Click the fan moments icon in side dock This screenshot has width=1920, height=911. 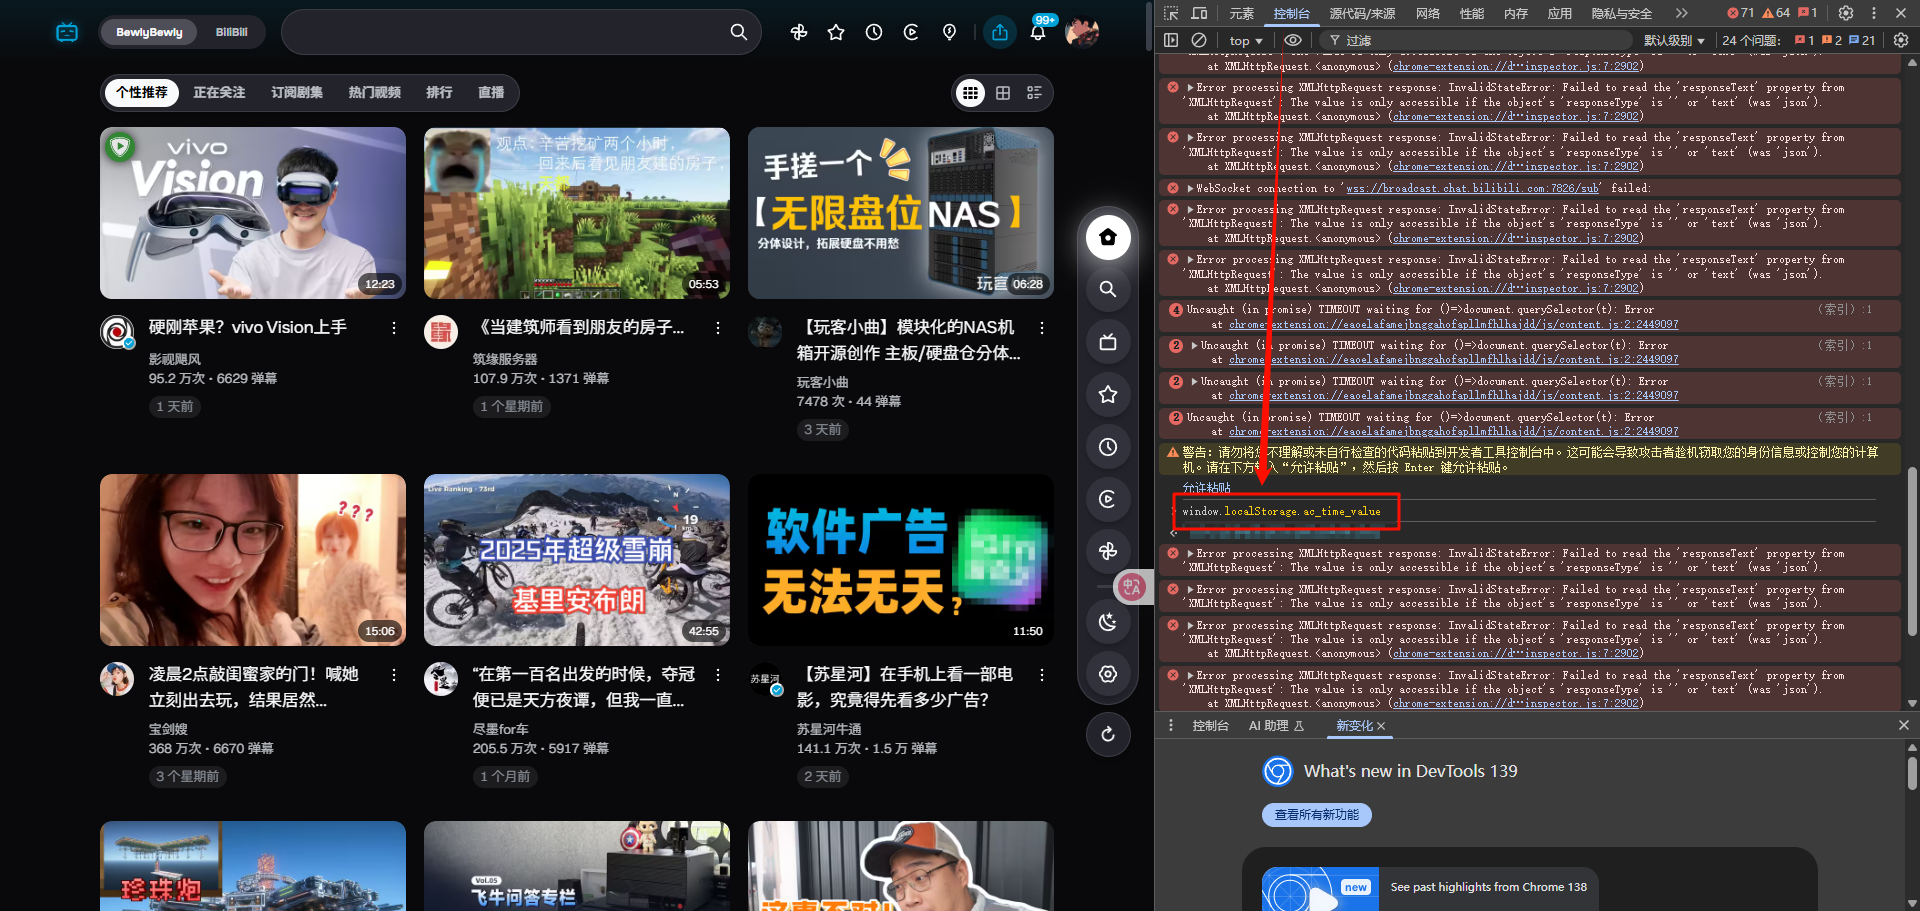click(1108, 551)
